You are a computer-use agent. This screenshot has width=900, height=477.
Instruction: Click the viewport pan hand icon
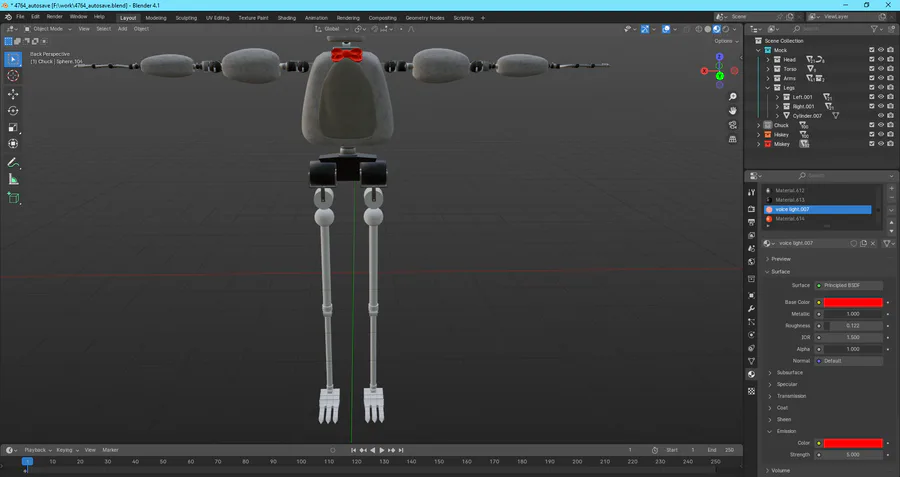click(x=732, y=111)
